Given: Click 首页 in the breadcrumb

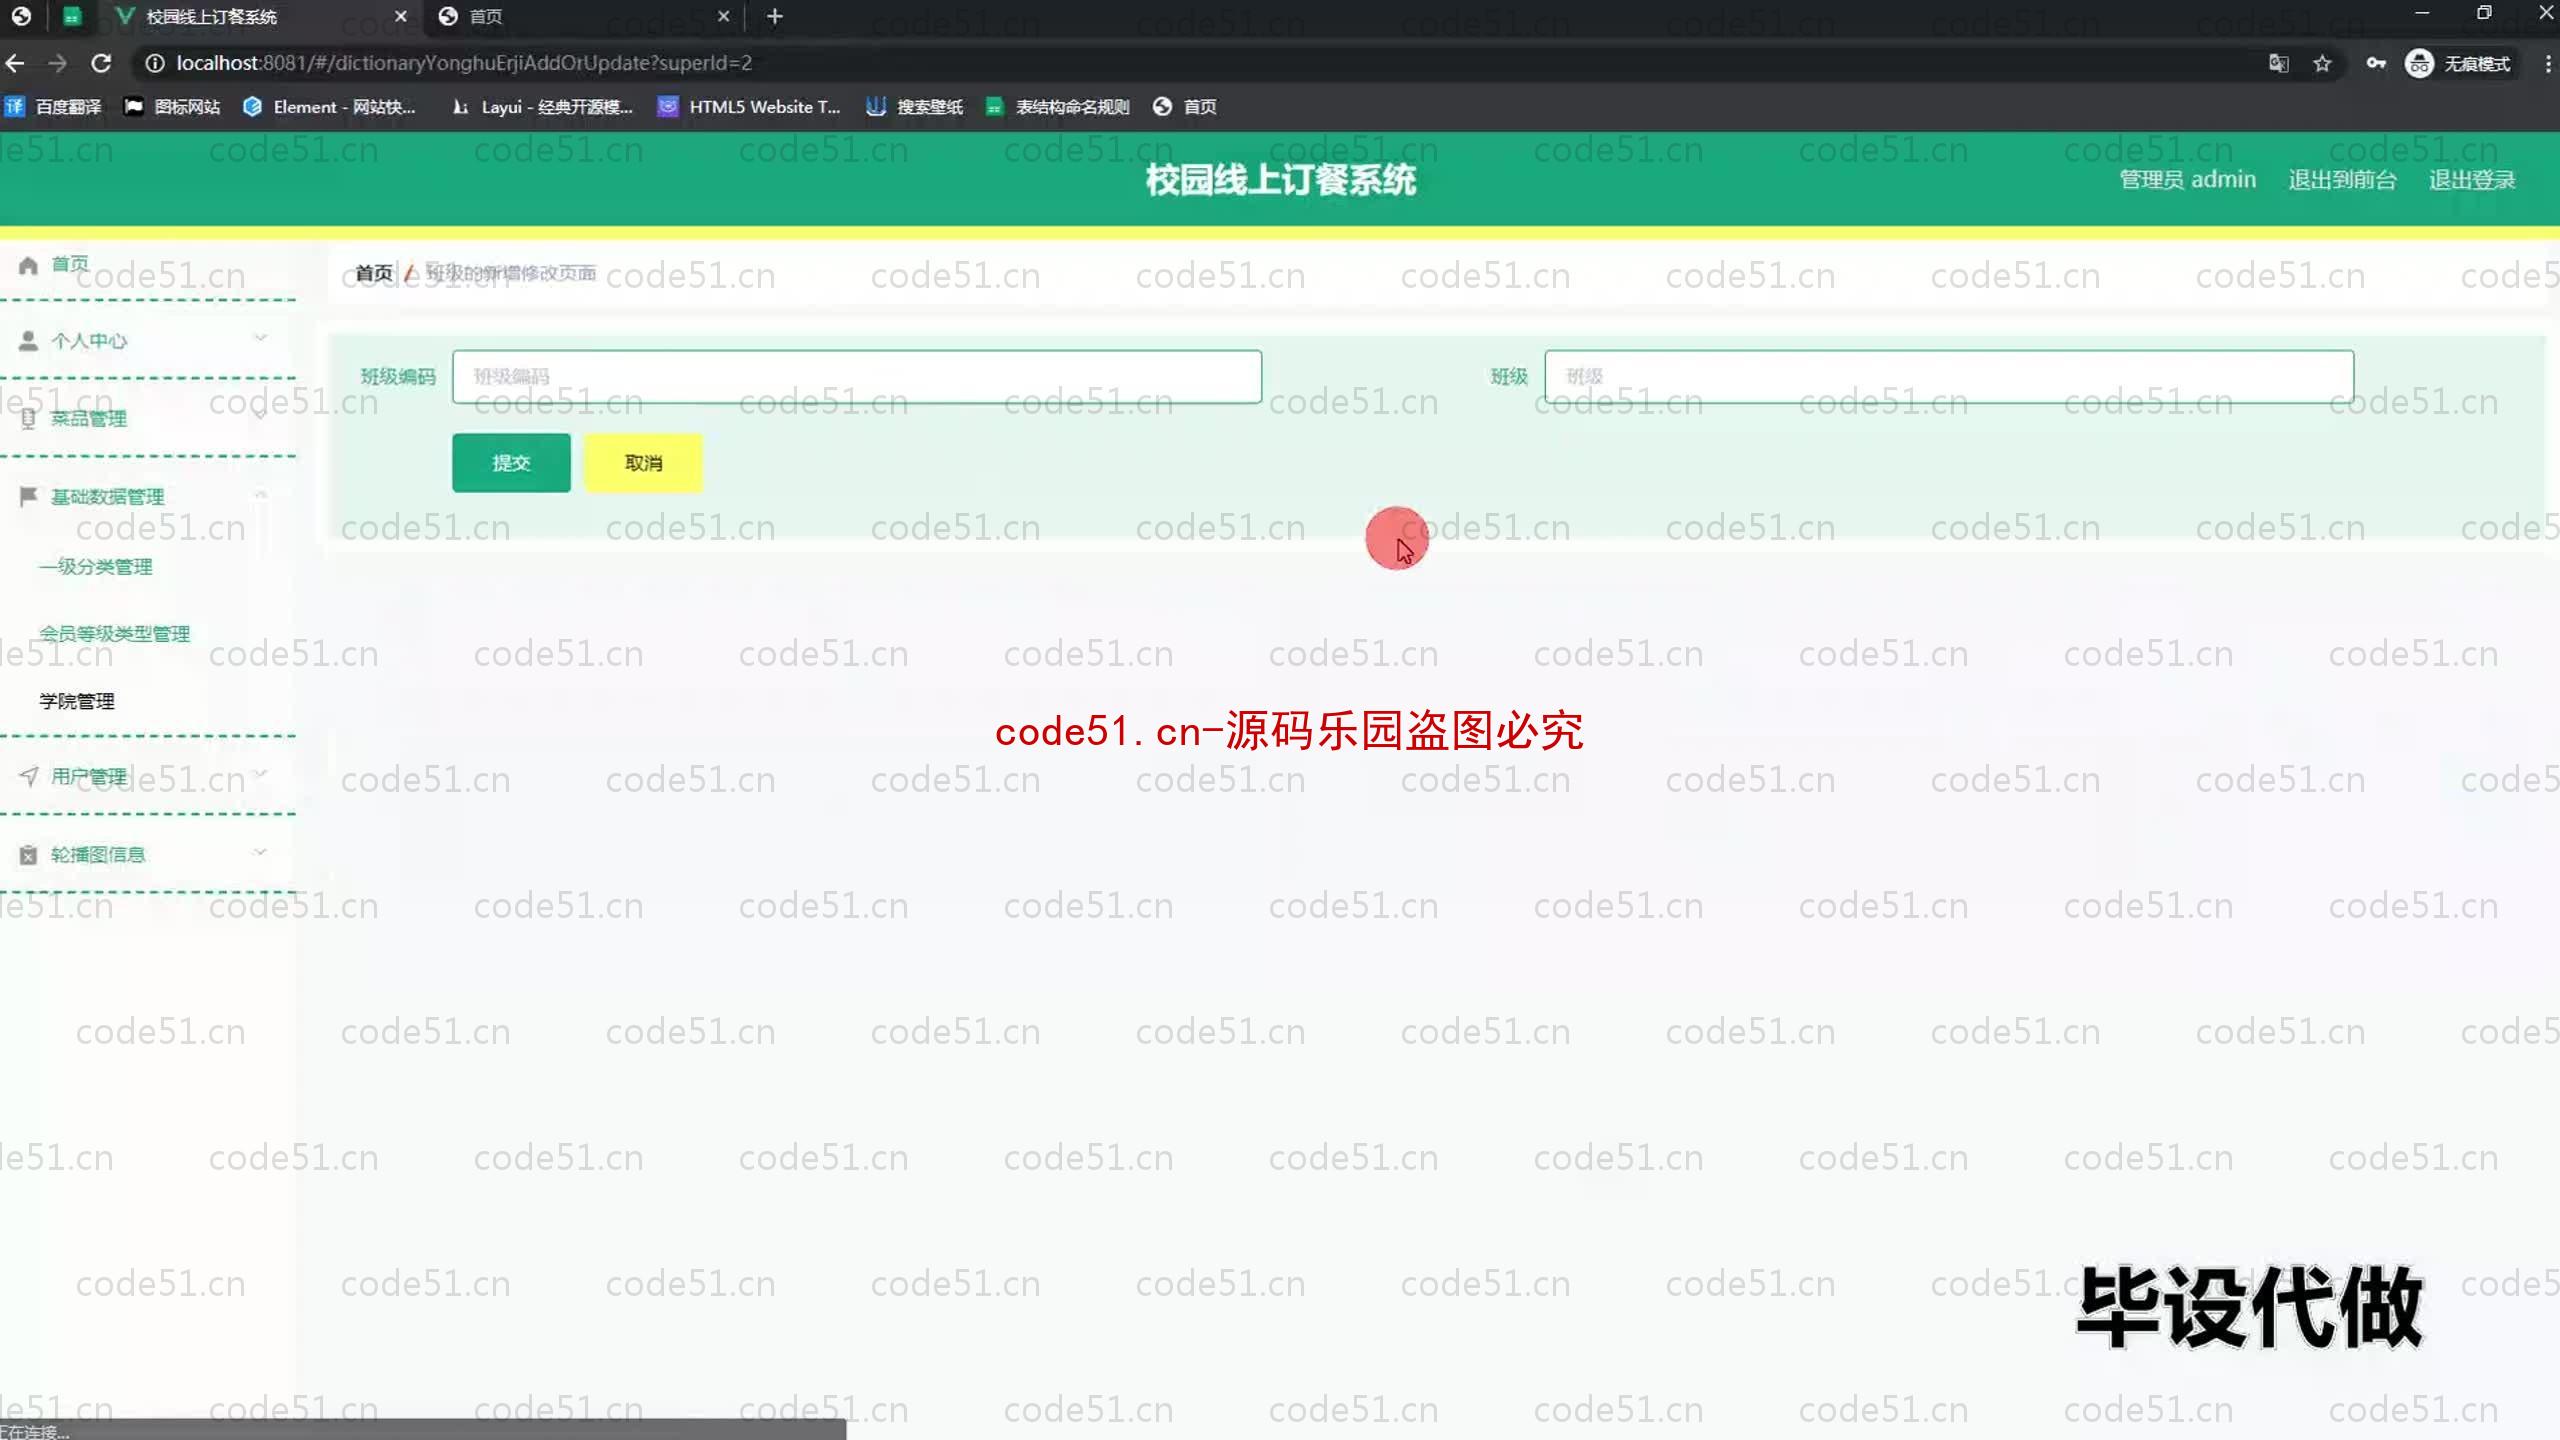Looking at the screenshot, I should click(x=374, y=273).
